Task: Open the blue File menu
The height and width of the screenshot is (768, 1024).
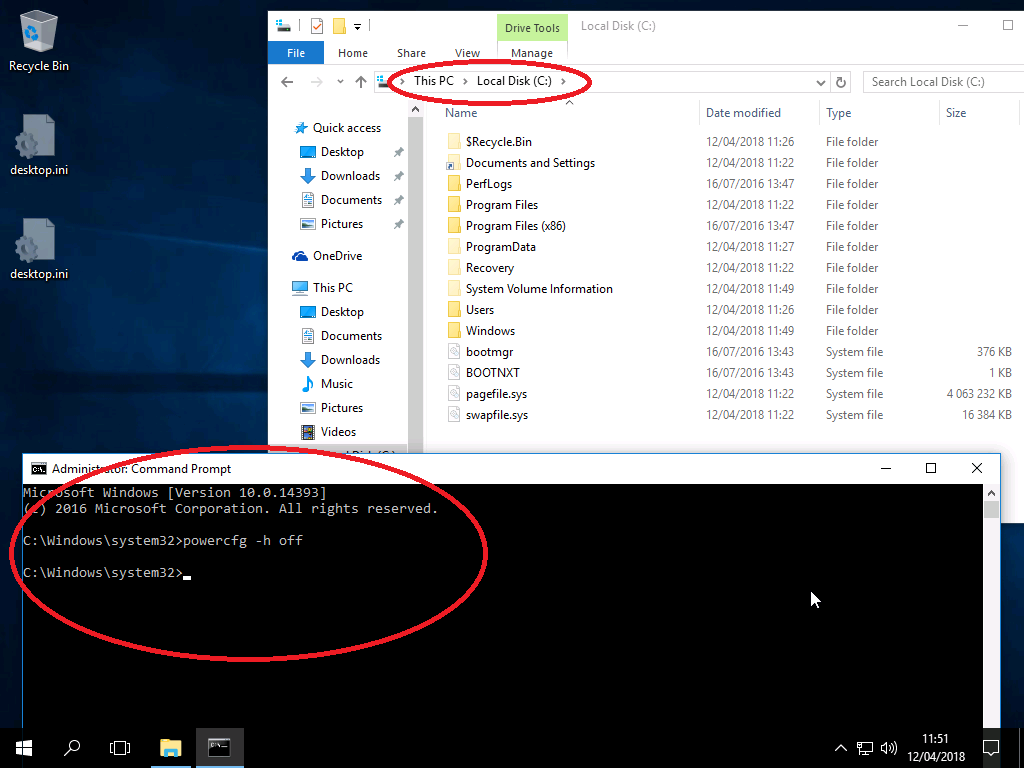Action: [x=296, y=53]
